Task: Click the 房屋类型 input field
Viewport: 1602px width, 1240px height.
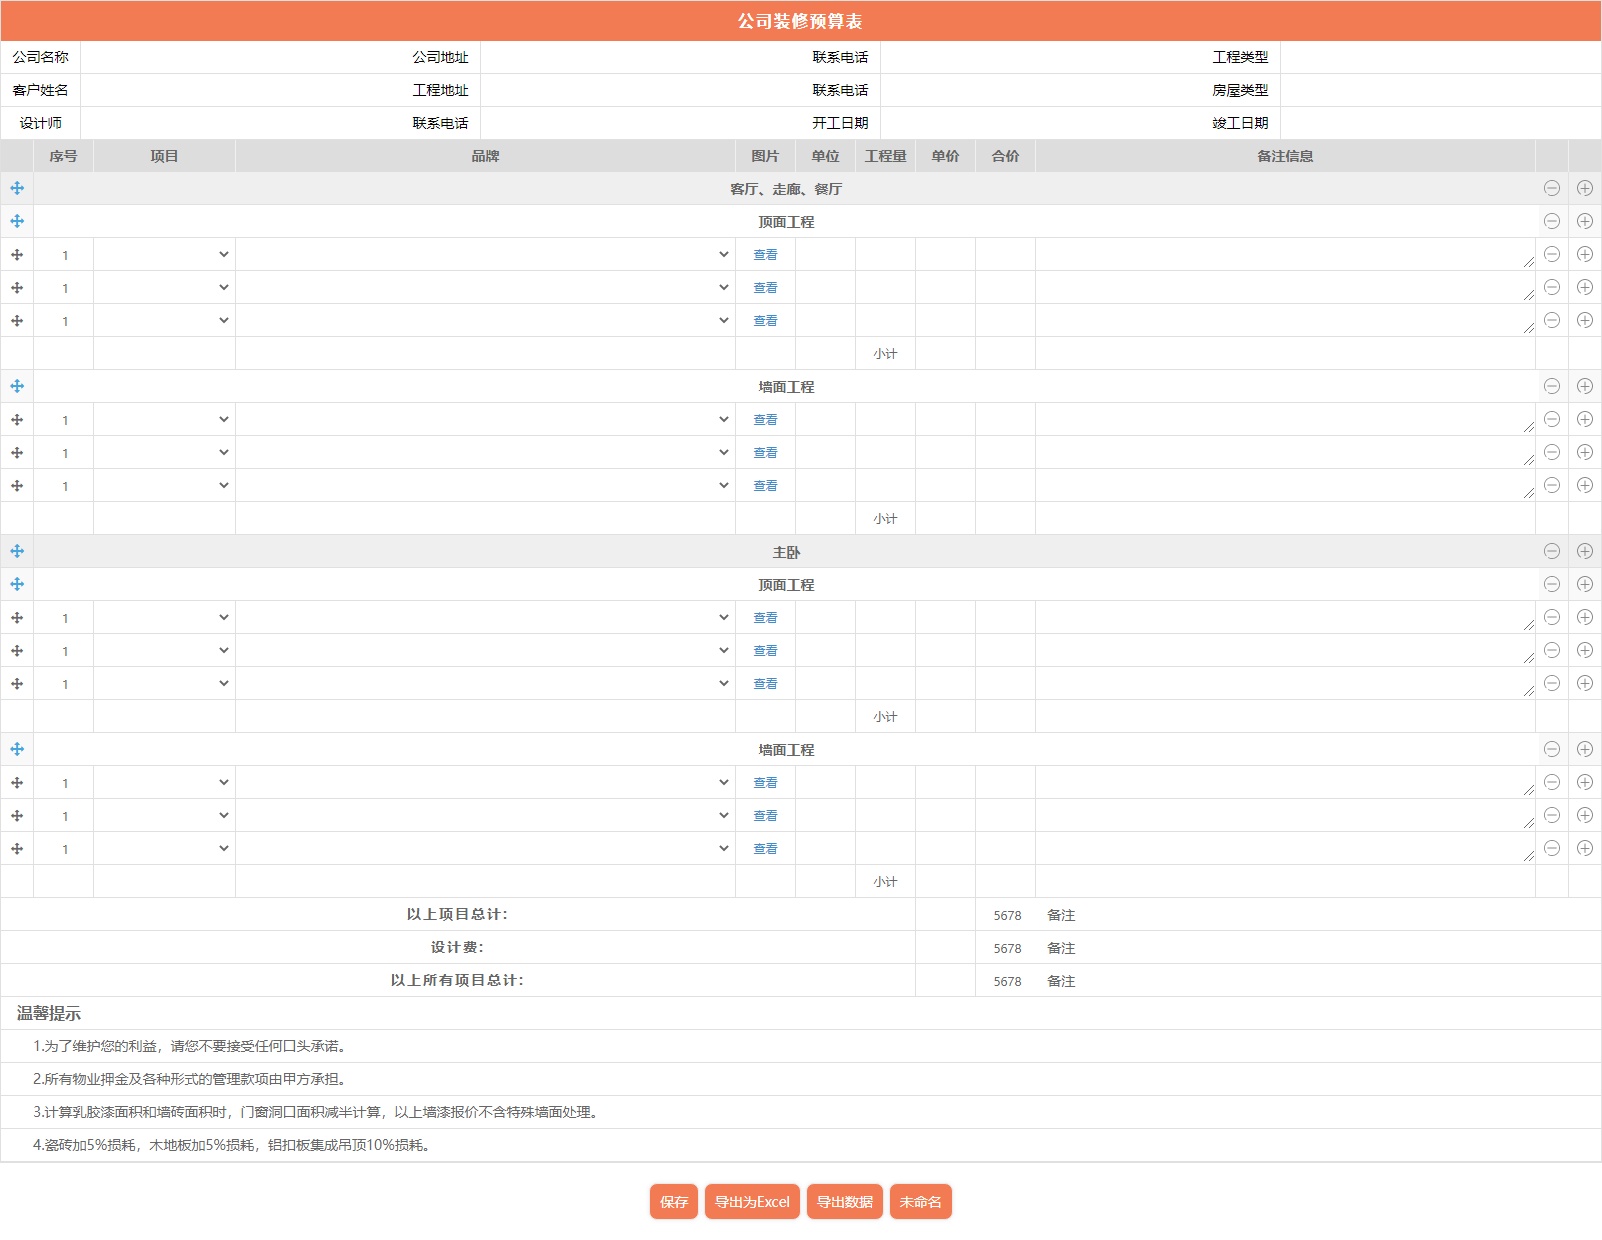Action: [1440, 90]
